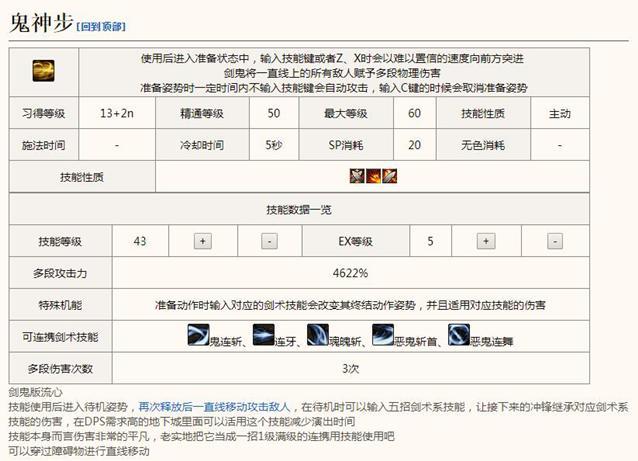Click the 习得等级 label cell
This screenshot has width=638, height=461.
pos(44,113)
